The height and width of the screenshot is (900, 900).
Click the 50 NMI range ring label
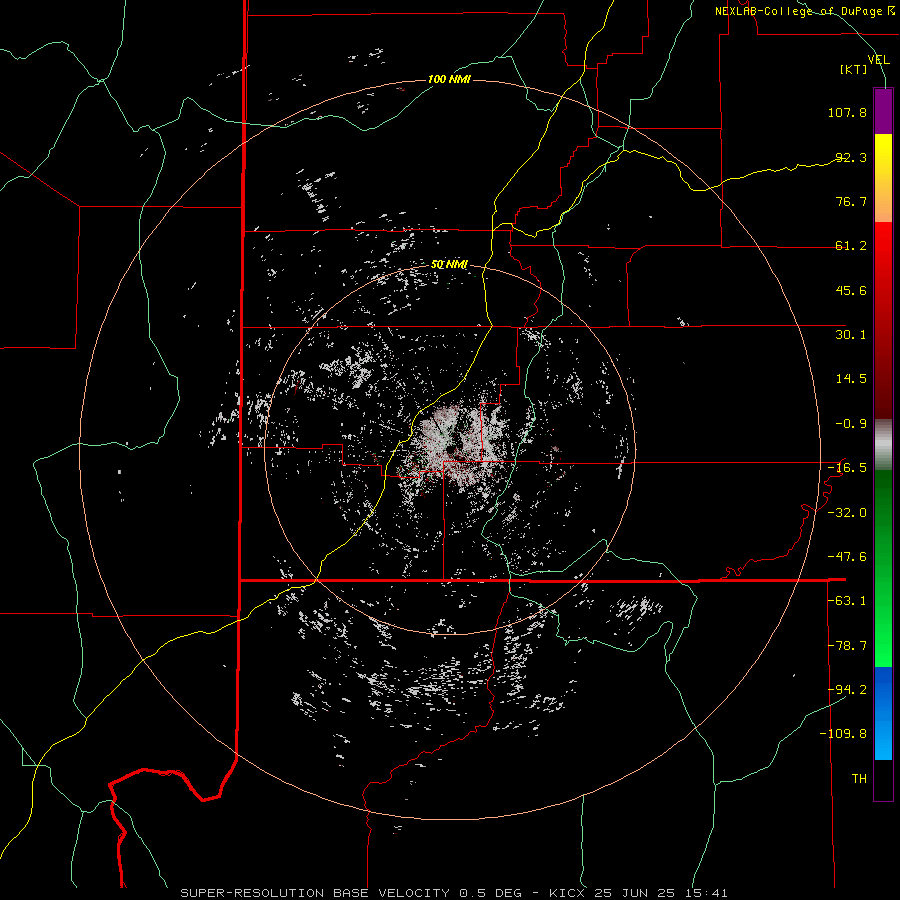[449, 265]
